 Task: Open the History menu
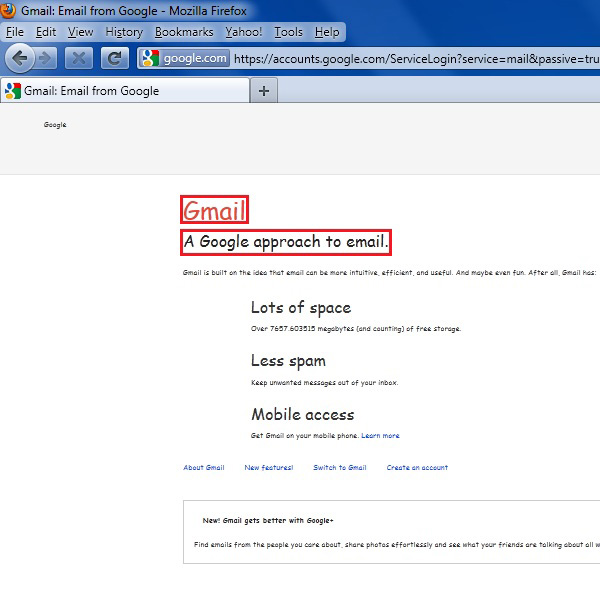(x=124, y=32)
